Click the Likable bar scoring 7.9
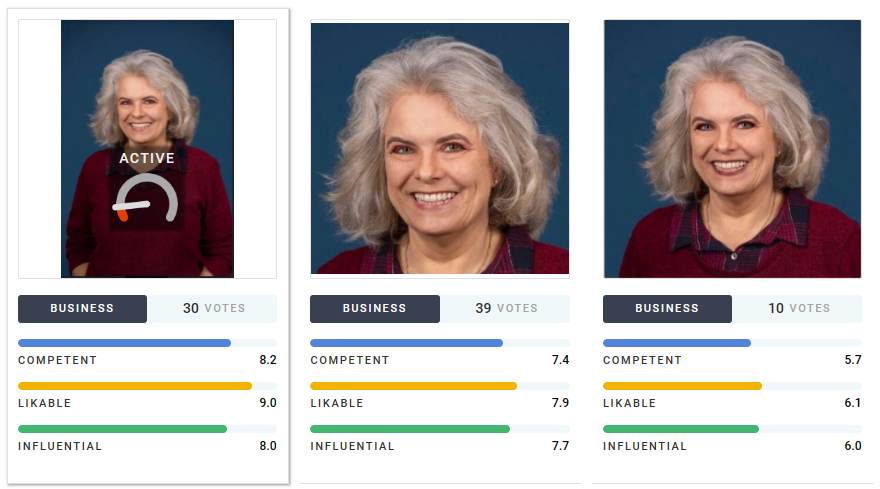The height and width of the screenshot is (489, 880). (x=413, y=386)
